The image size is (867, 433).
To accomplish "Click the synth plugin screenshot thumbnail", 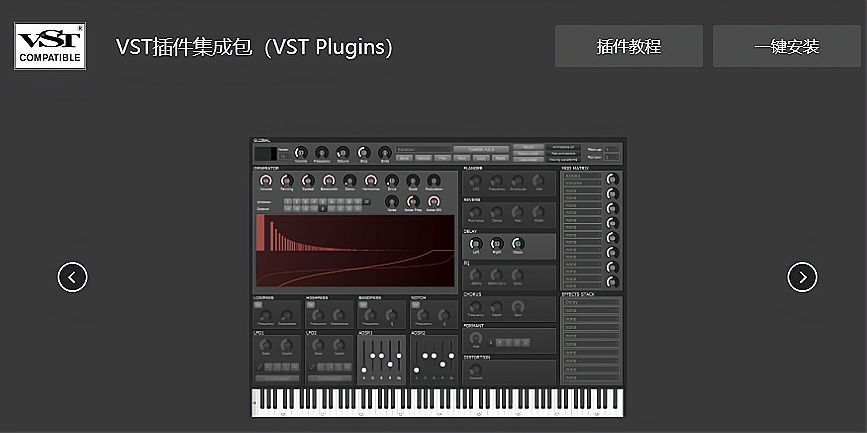I will click(436, 277).
